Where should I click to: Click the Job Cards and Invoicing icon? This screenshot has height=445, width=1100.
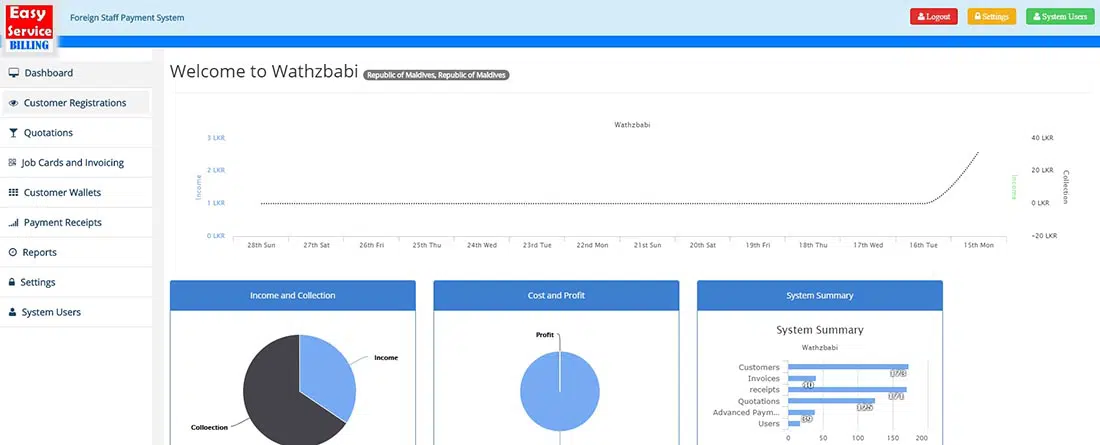[12, 163]
